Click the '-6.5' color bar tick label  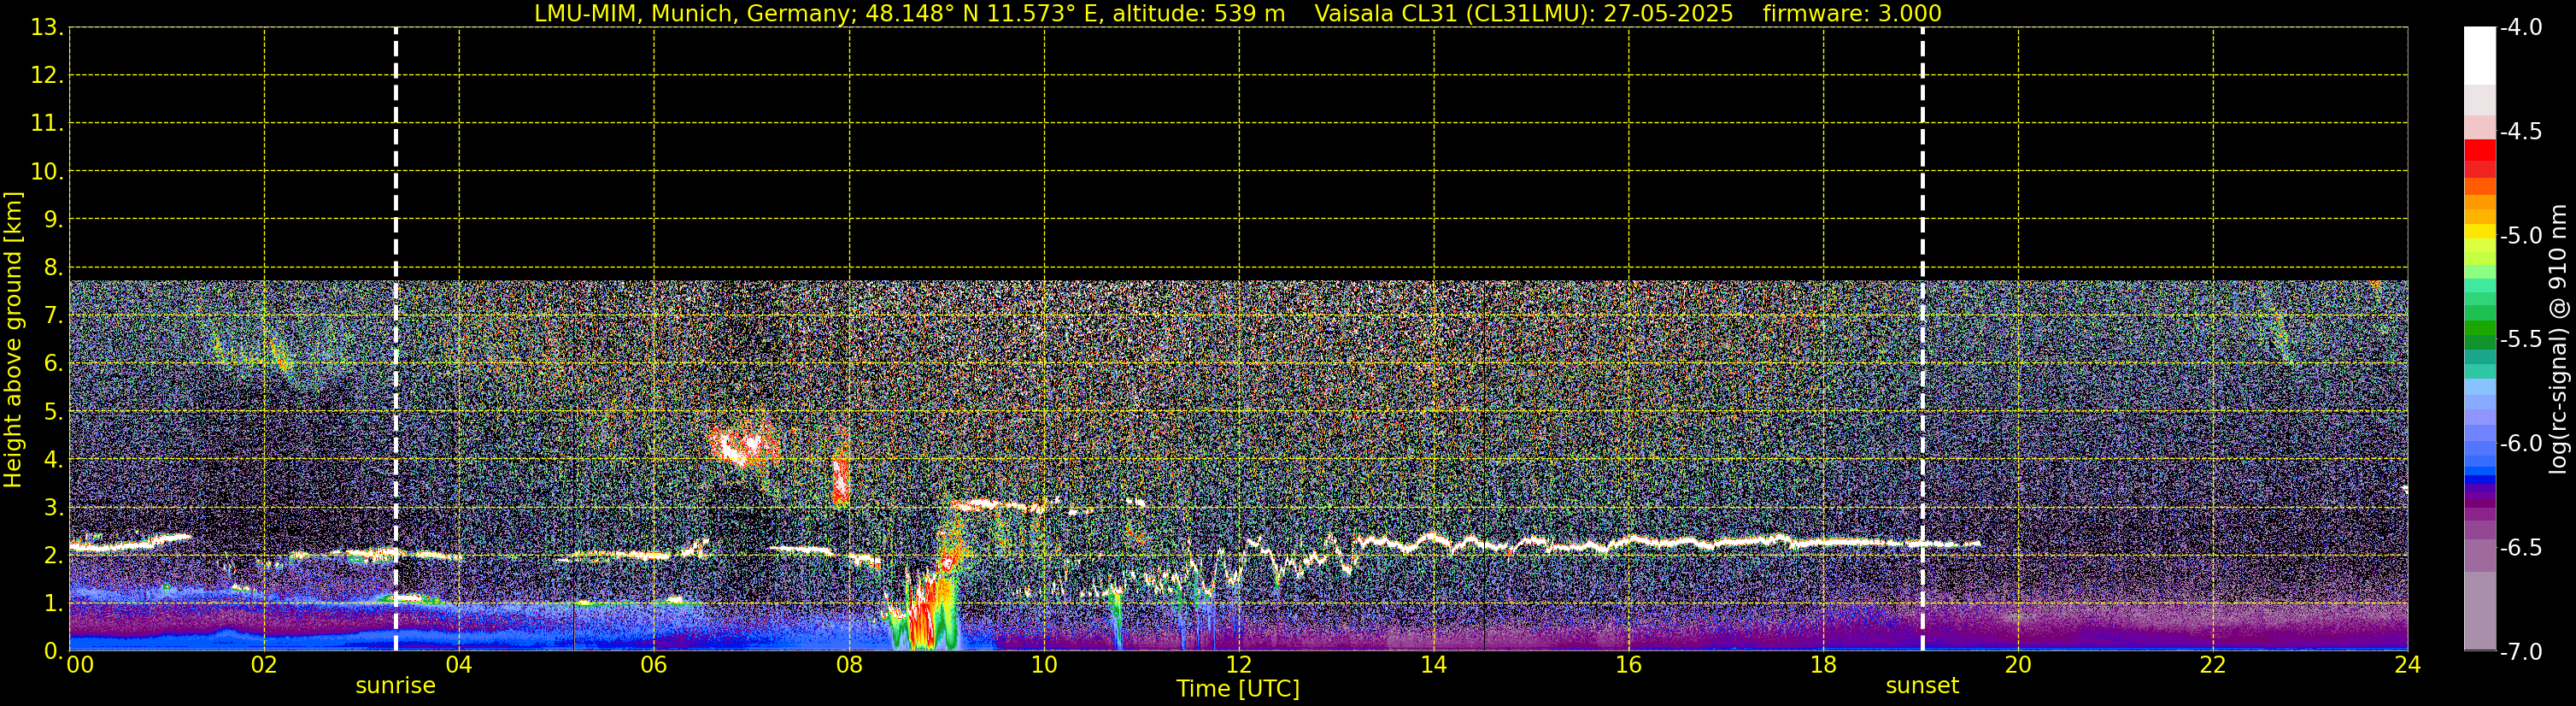pos(2521,548)
